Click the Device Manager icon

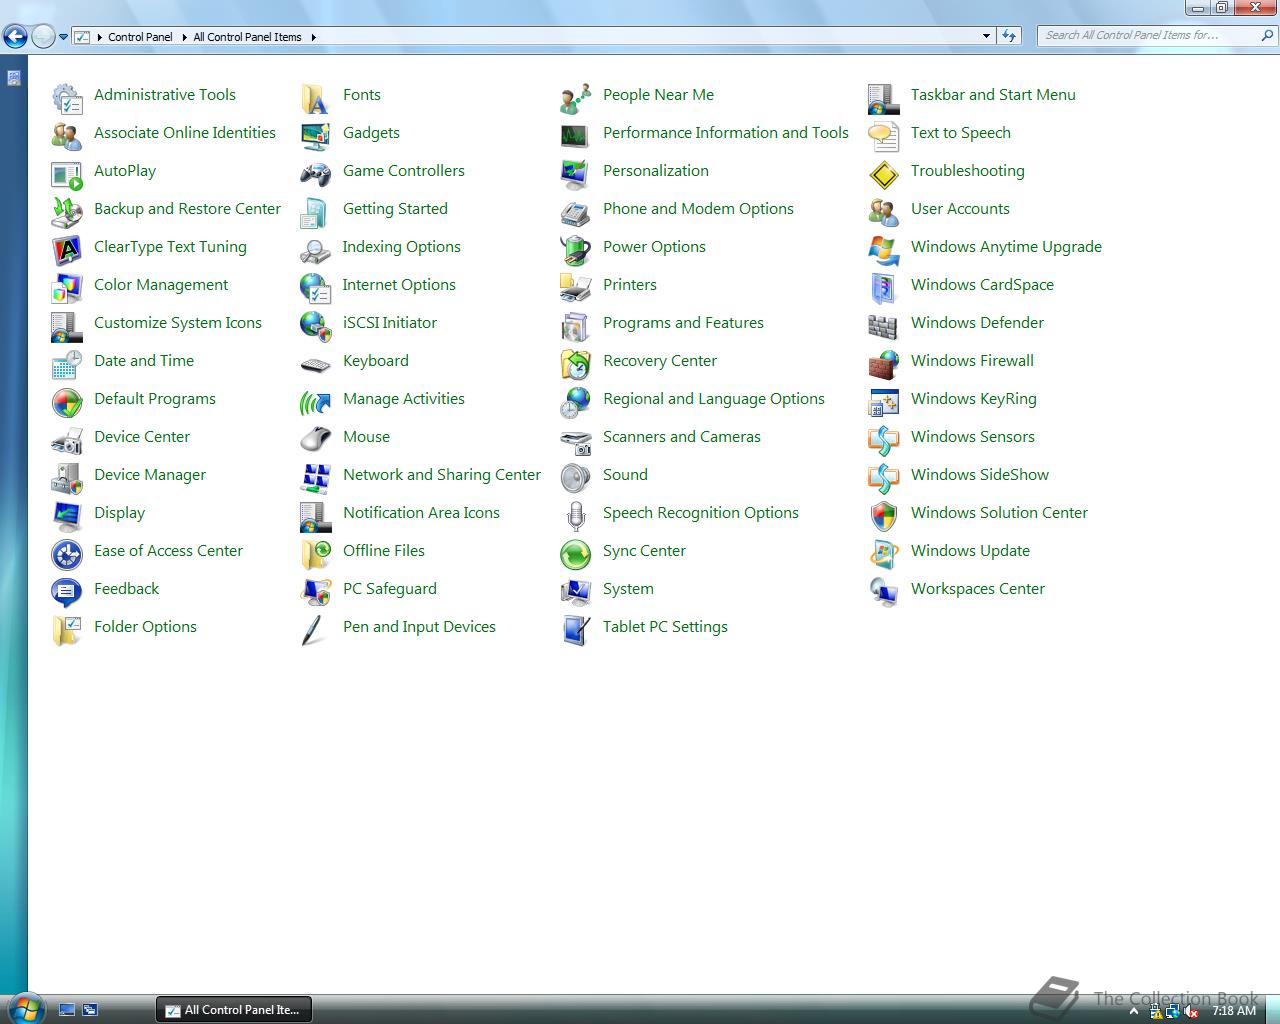67,478
